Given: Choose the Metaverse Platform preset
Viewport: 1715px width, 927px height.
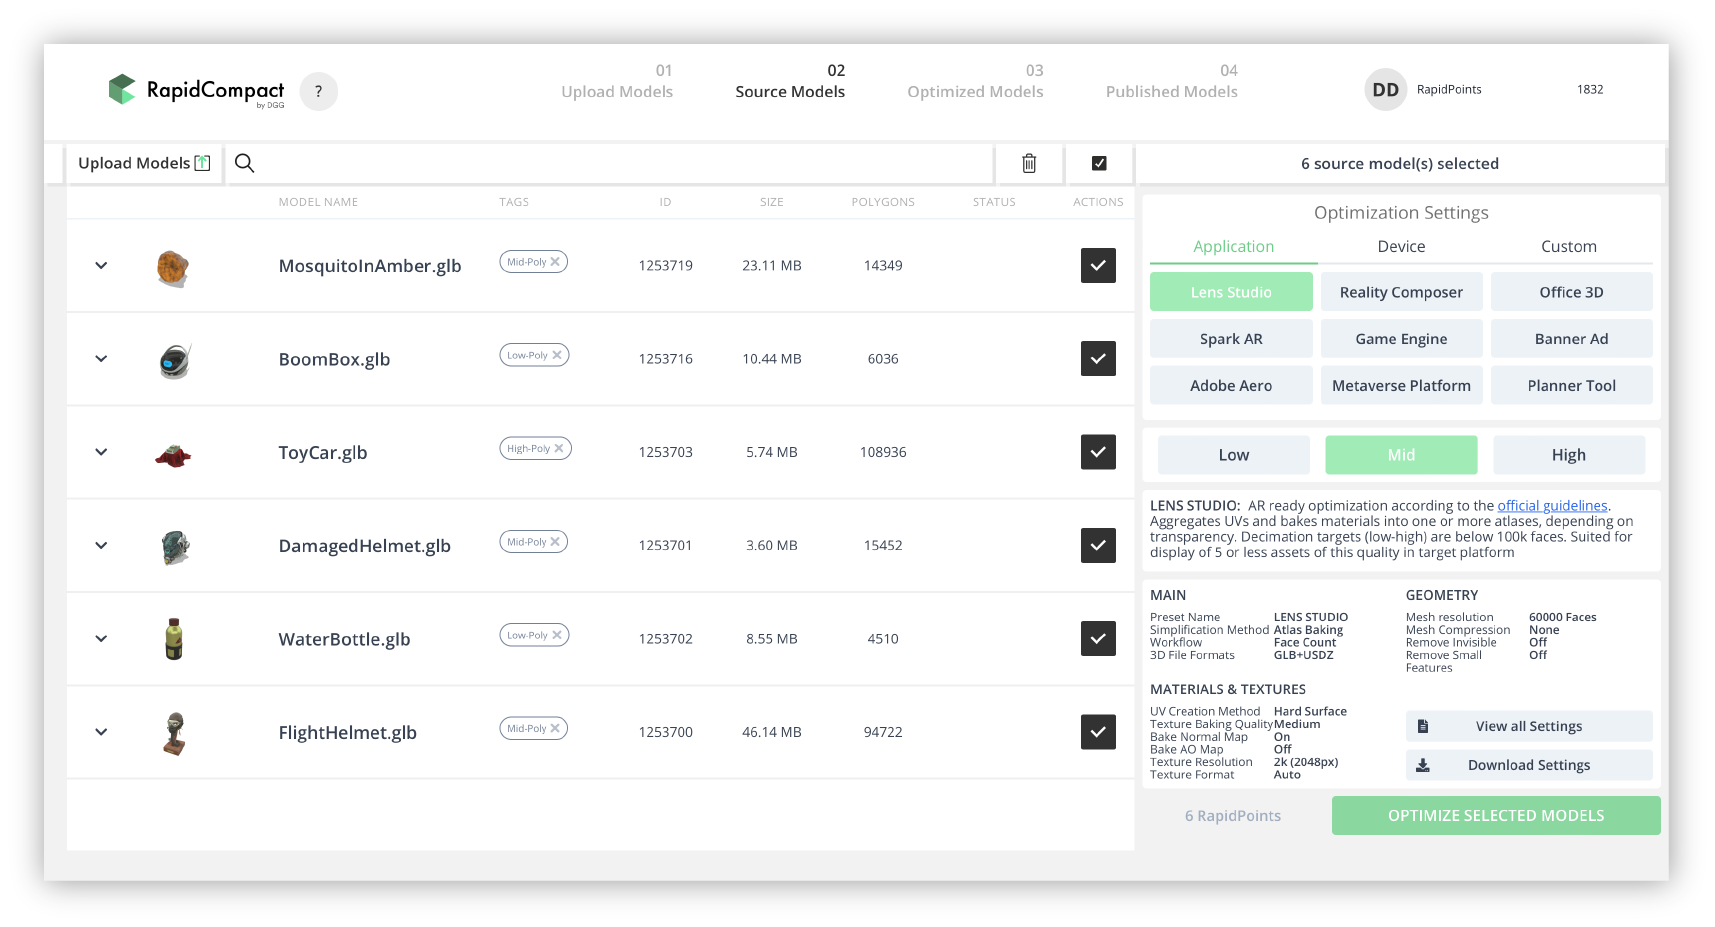Looking at the screenshot, I should click(x=1401, y=386).
